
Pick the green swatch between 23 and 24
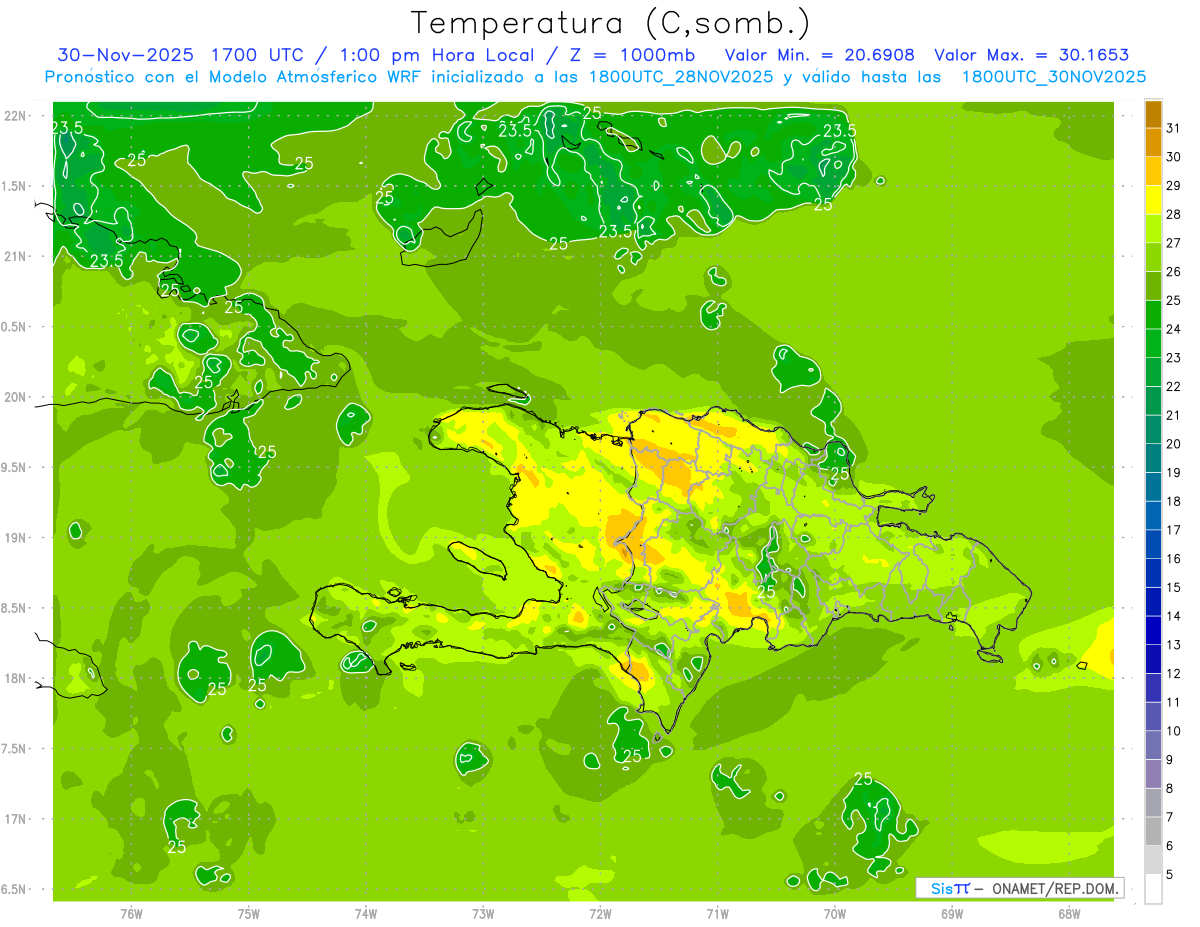tap(1153, 343)
